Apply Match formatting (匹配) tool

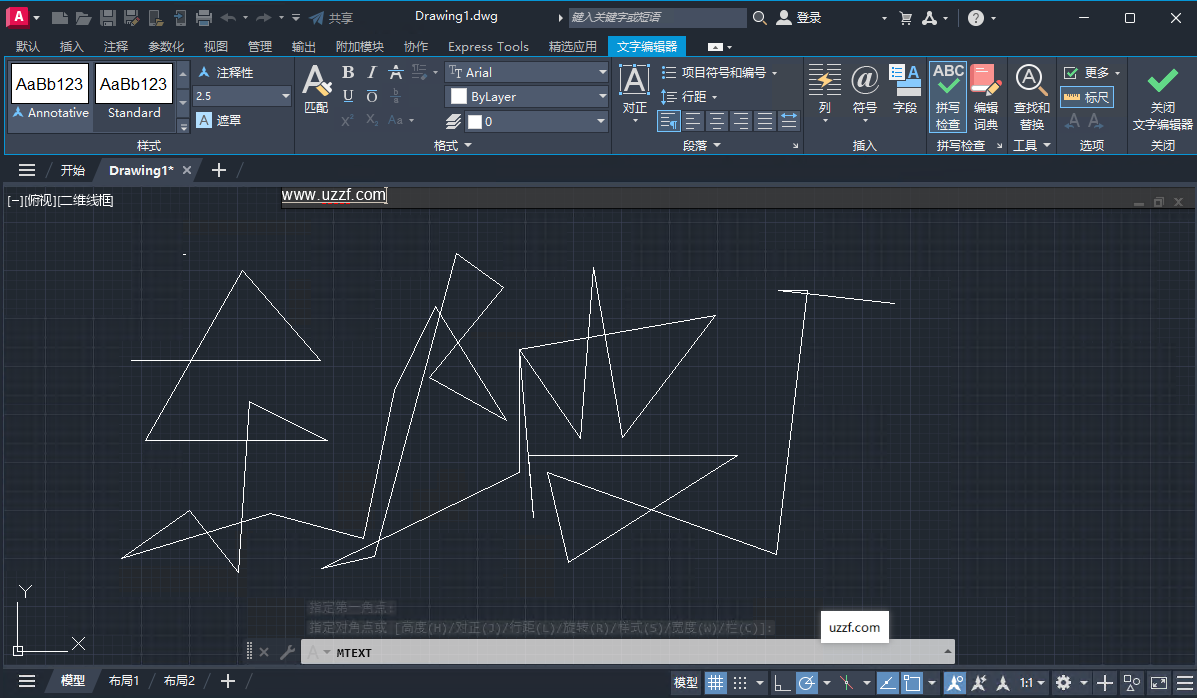(316, 90)
